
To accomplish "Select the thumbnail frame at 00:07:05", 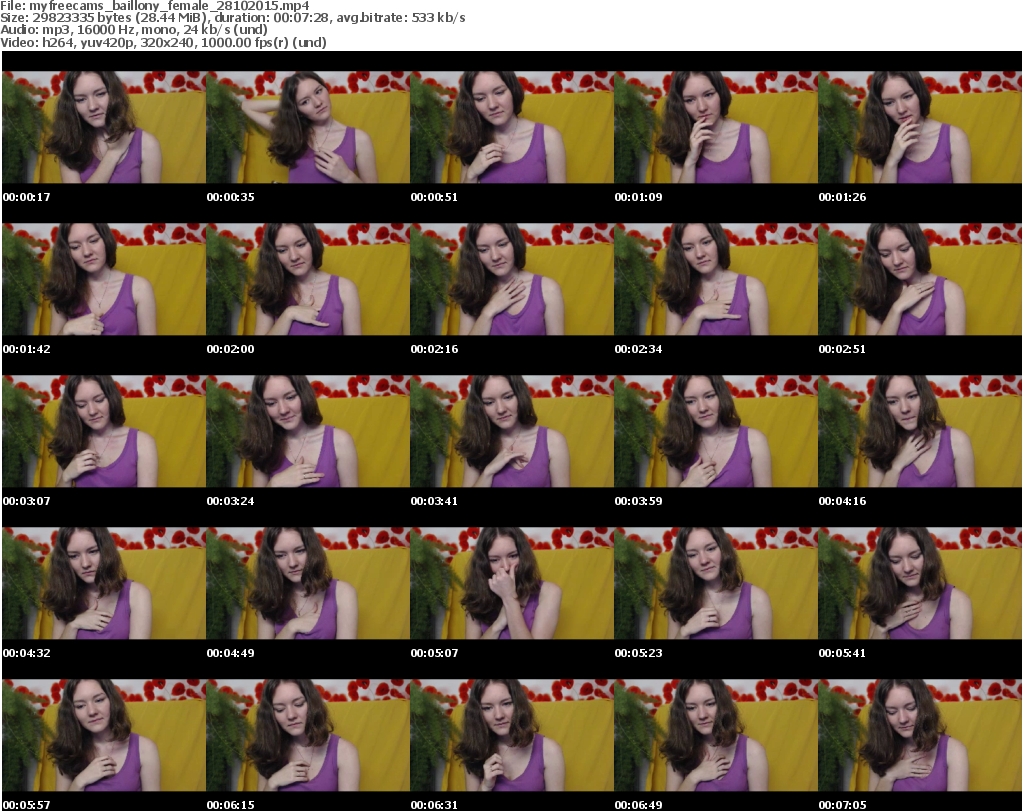I will [x=920, y=736].
